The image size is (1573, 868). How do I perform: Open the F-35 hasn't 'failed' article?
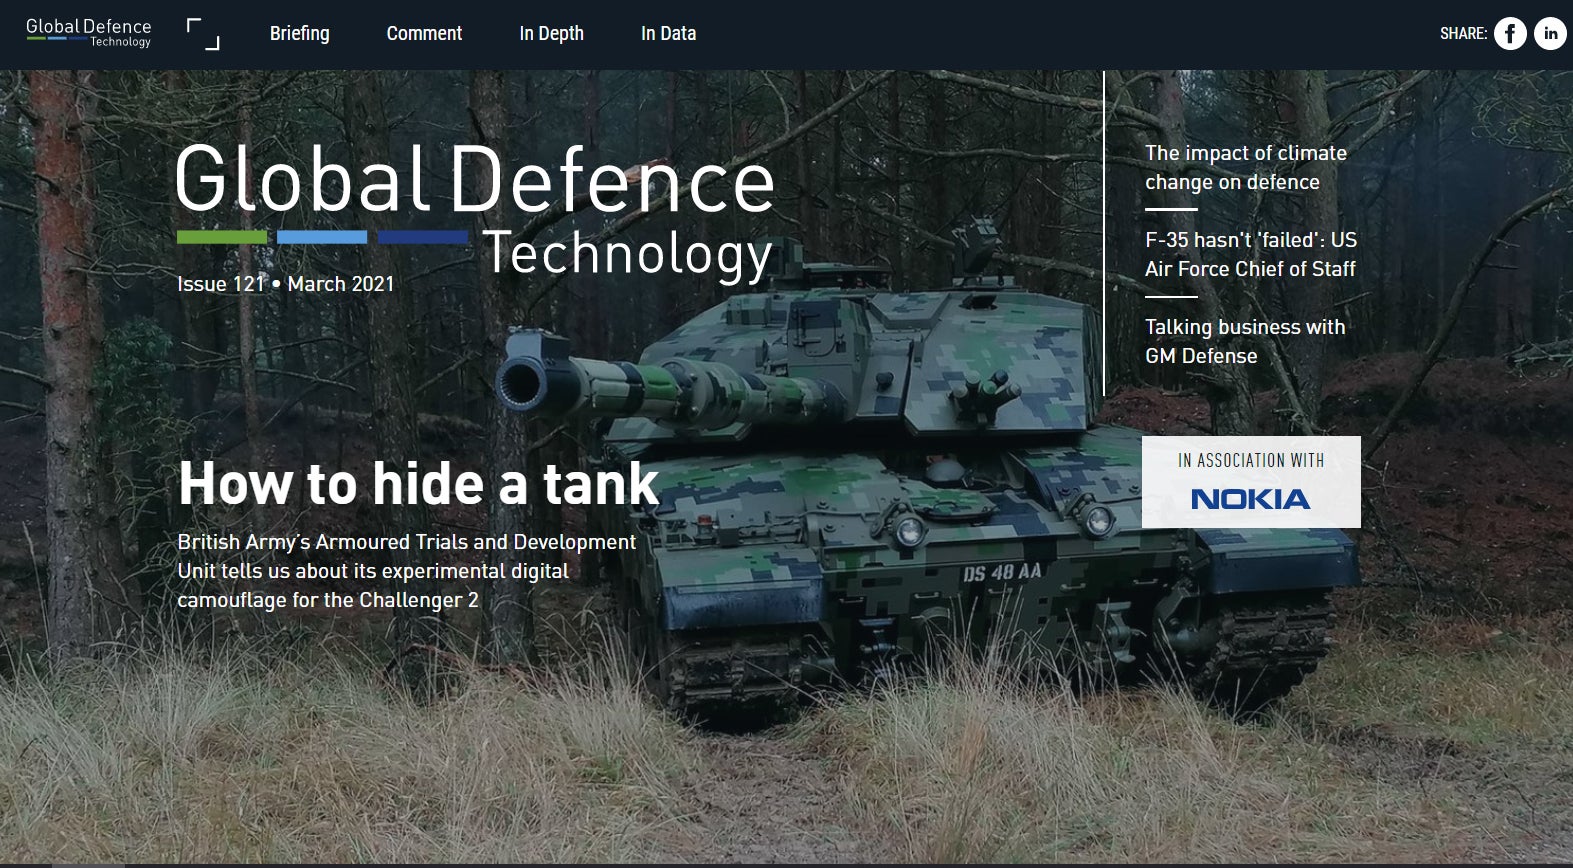[x=1250, y=255]
